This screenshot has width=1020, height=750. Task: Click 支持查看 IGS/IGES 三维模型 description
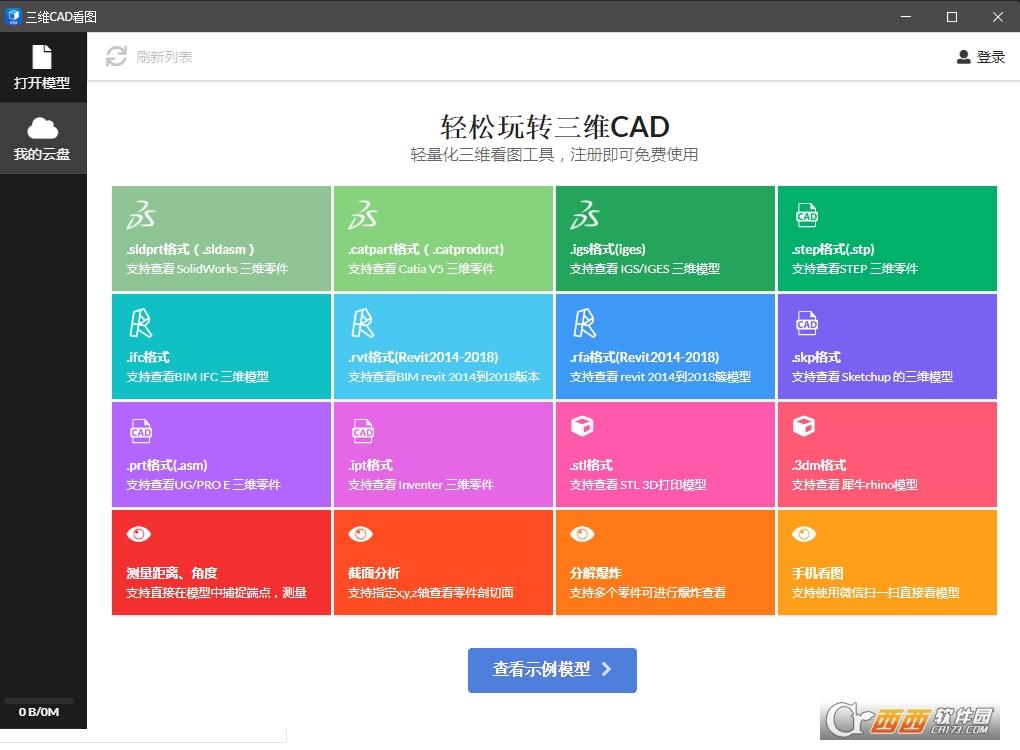point(645,269)
